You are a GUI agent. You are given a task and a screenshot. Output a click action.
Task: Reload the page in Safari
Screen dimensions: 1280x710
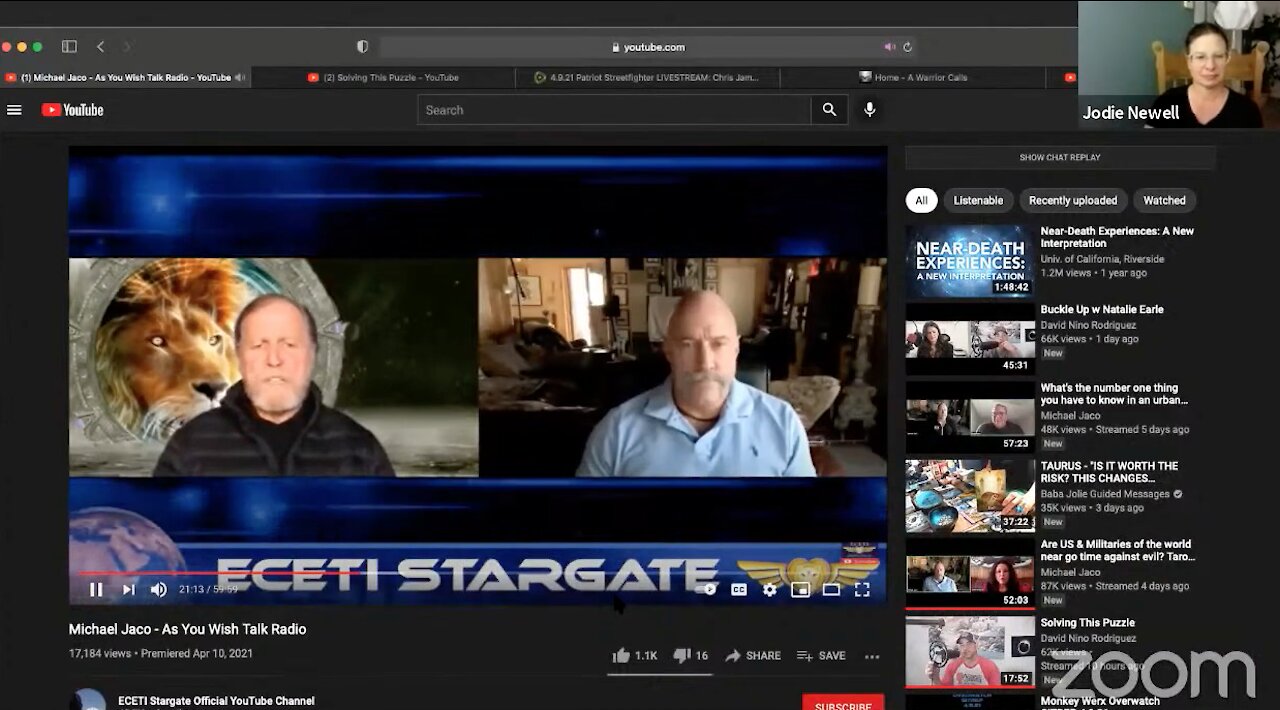point(907,47)
